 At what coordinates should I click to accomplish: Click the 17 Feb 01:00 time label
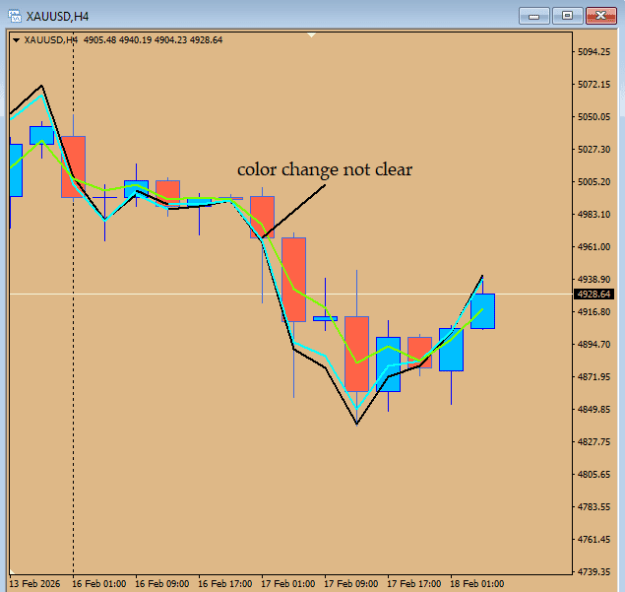click(x=288, y=584)
